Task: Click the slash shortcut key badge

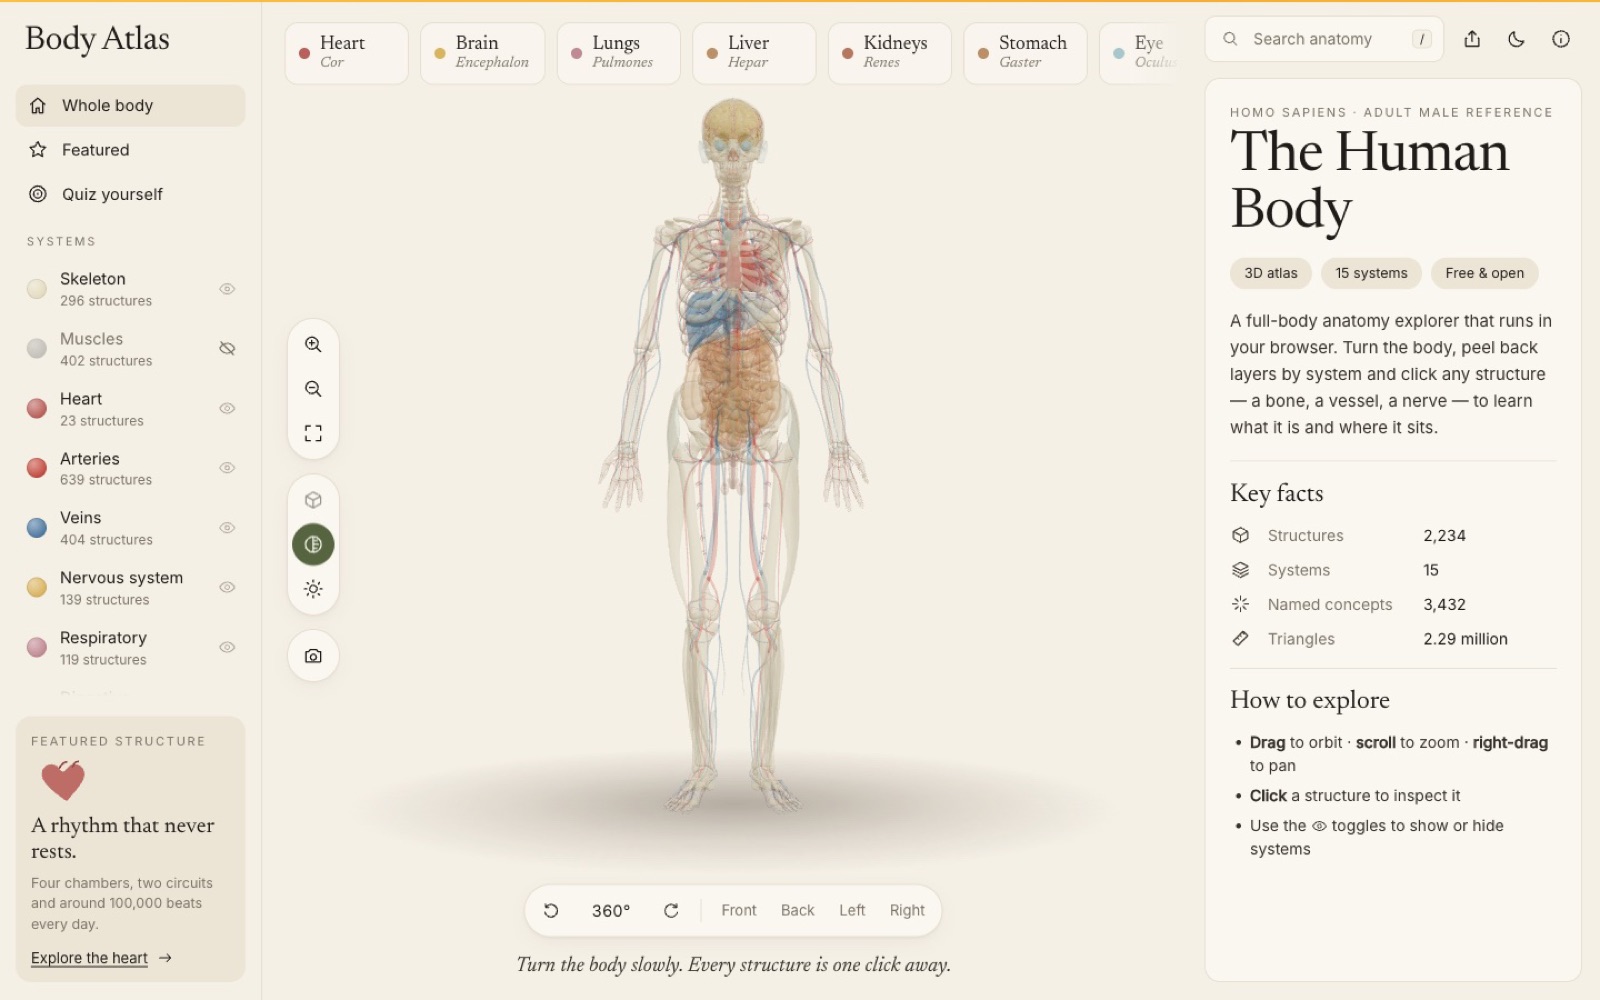Action: coord(1421,39)
